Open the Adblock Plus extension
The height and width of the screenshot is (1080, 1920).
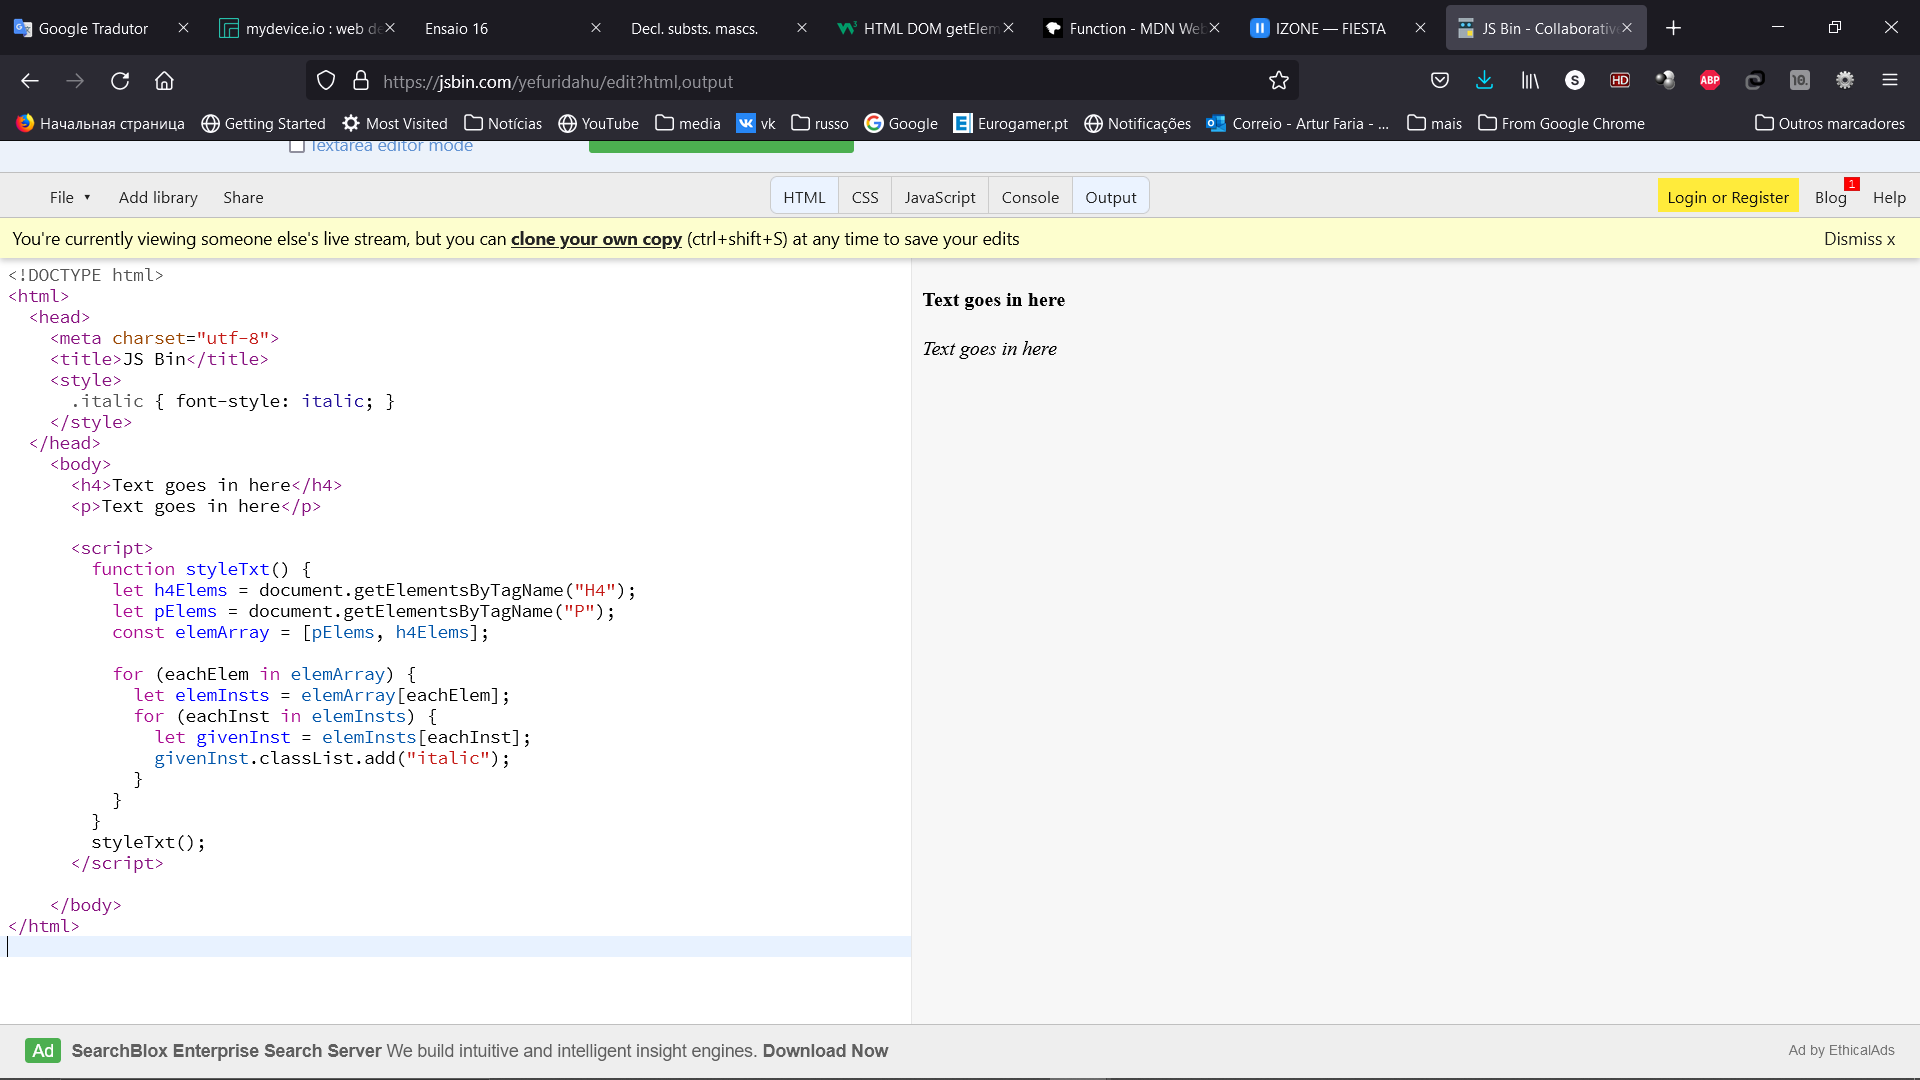(1710, 81)
